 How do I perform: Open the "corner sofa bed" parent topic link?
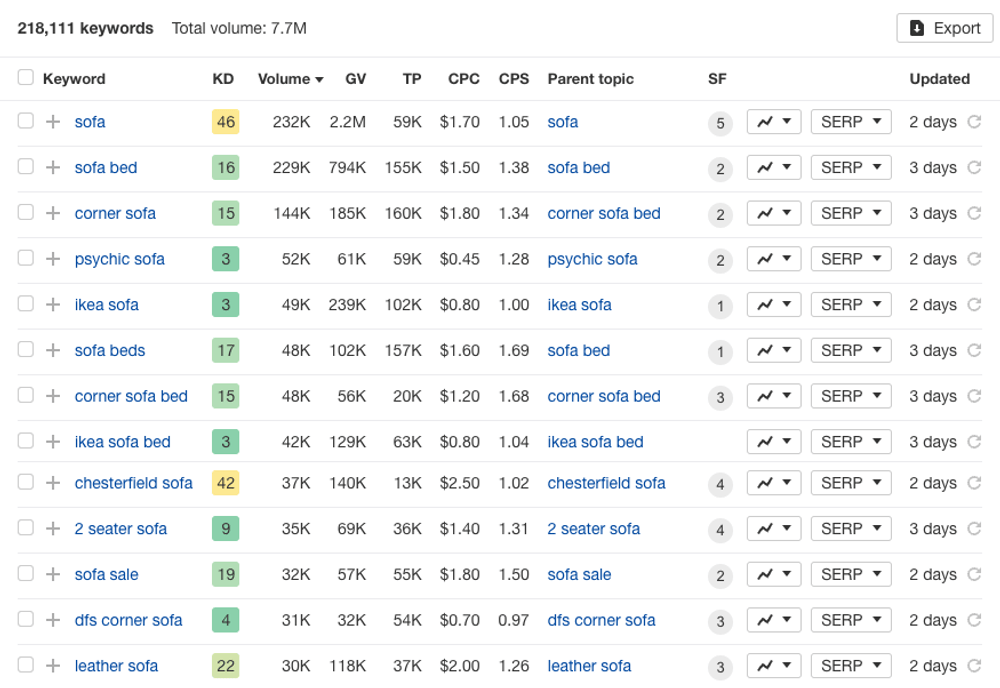click(604, 213)
